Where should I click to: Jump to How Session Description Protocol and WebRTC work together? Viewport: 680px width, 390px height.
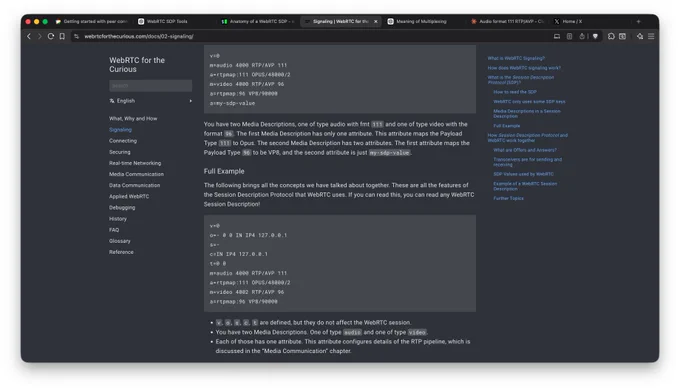pyautogui.click(x=527, y=138)
